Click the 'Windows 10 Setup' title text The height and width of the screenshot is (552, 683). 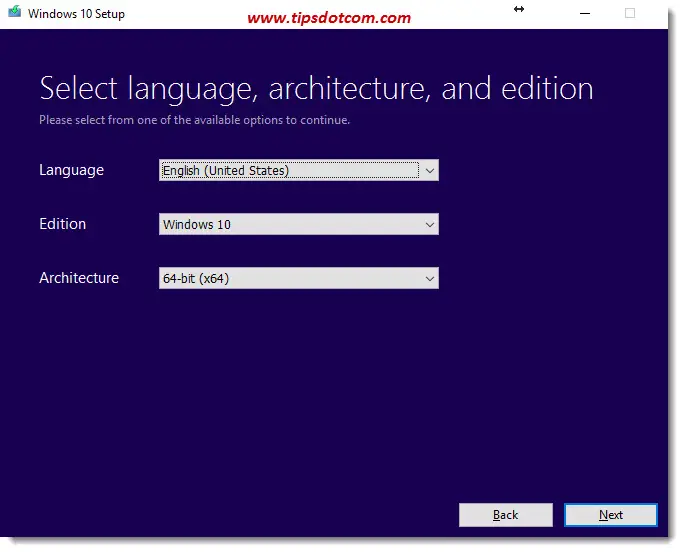76,14
